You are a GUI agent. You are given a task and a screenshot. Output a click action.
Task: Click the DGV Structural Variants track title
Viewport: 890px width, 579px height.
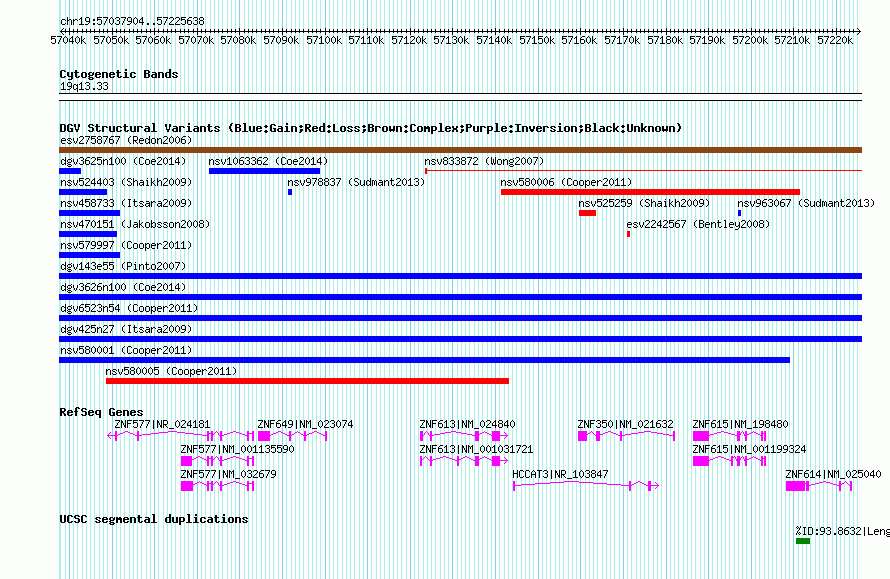[x=371, y=128]
